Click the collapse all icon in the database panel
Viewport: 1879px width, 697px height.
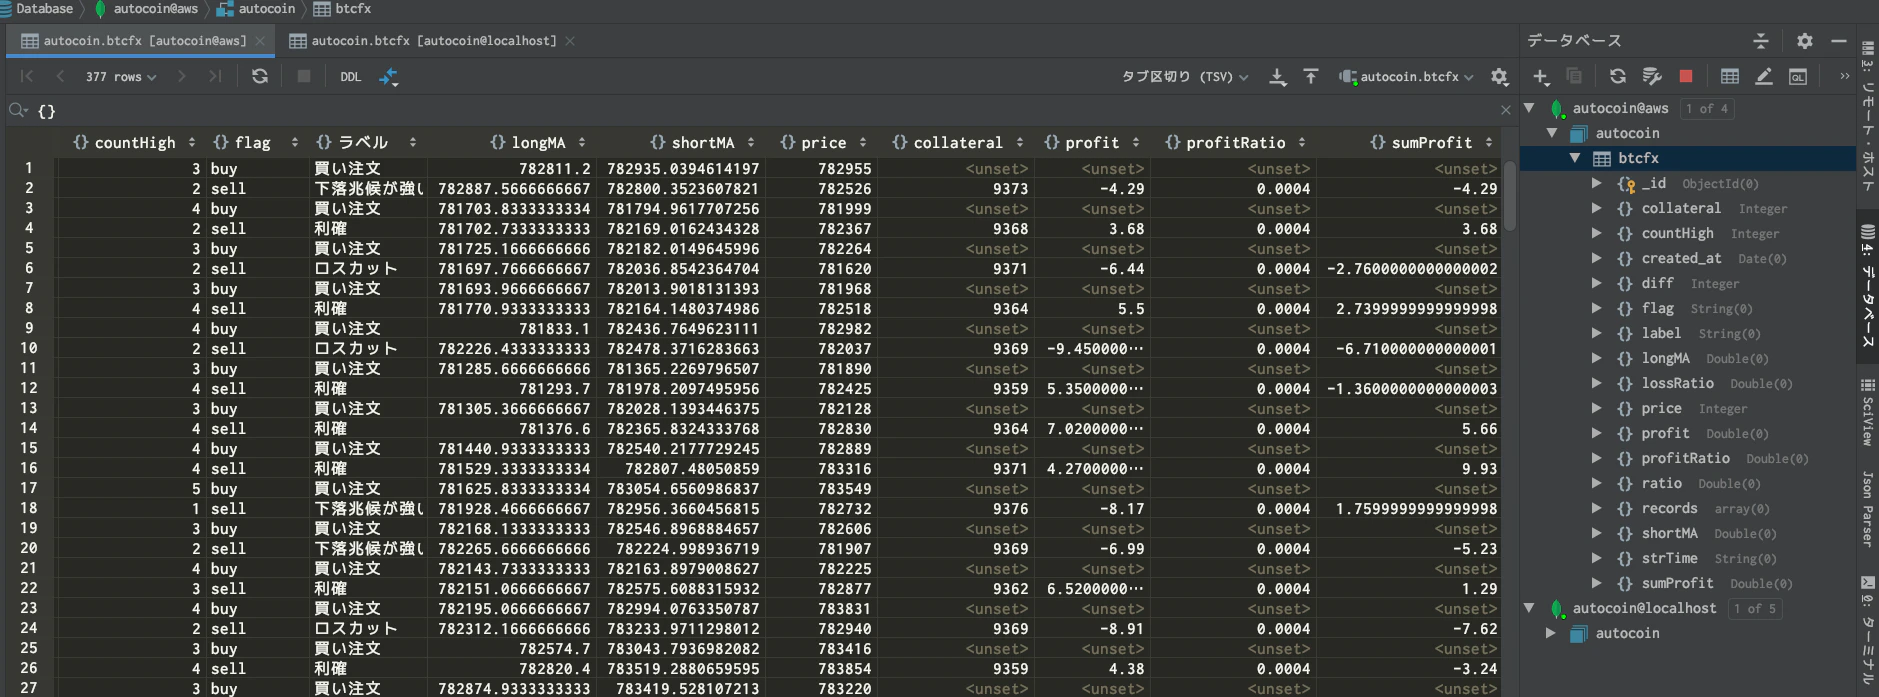click(1761, 41)
